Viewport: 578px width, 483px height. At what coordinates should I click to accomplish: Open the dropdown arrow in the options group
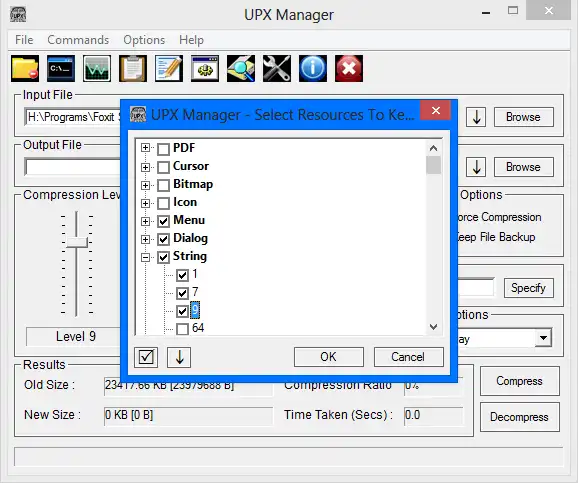[543, 338]
